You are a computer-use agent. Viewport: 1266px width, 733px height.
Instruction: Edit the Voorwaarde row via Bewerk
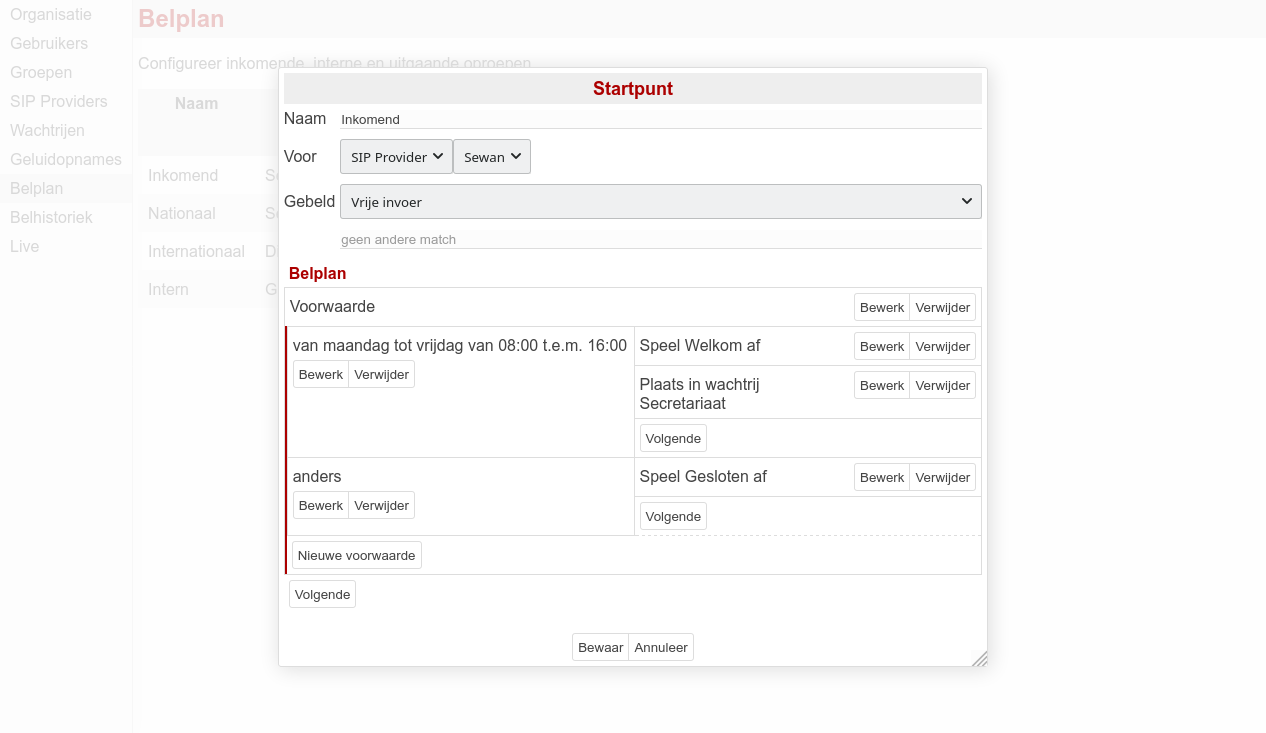(881, 307)
